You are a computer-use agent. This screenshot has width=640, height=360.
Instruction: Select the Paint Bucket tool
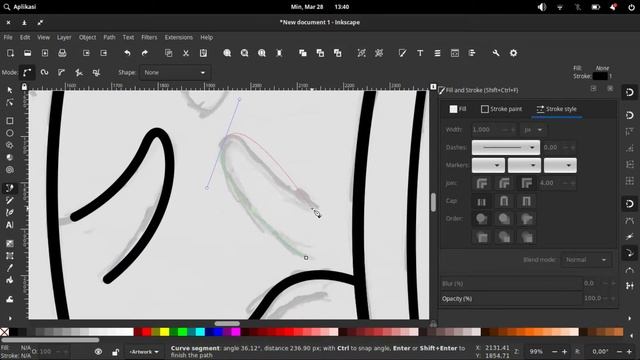point(10,280)
